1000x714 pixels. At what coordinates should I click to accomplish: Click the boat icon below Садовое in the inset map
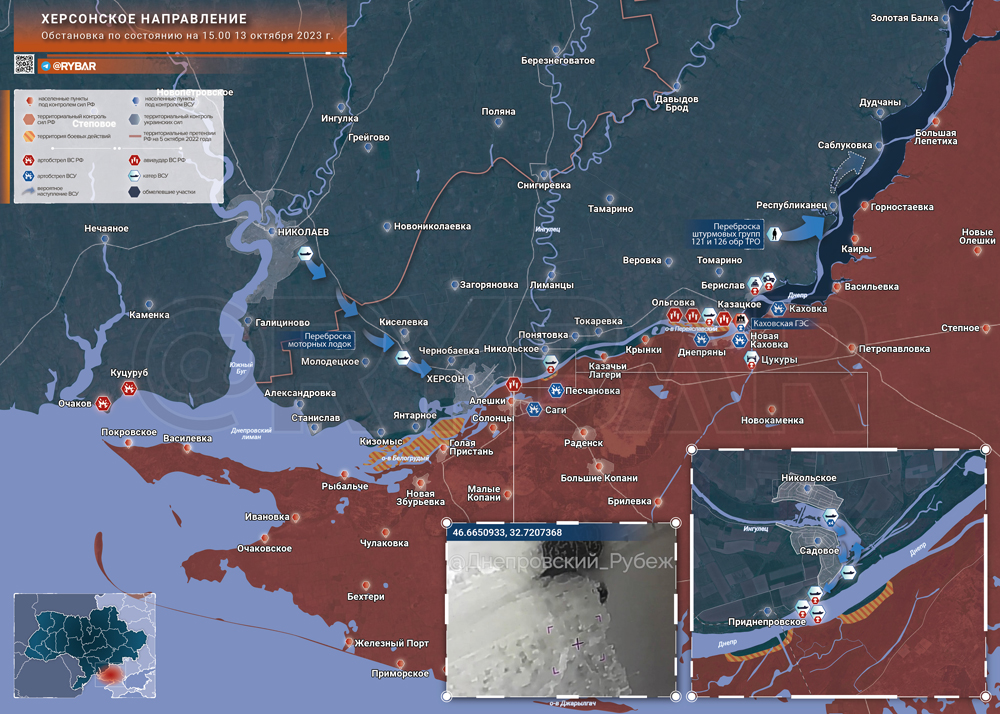pos(848,572)
